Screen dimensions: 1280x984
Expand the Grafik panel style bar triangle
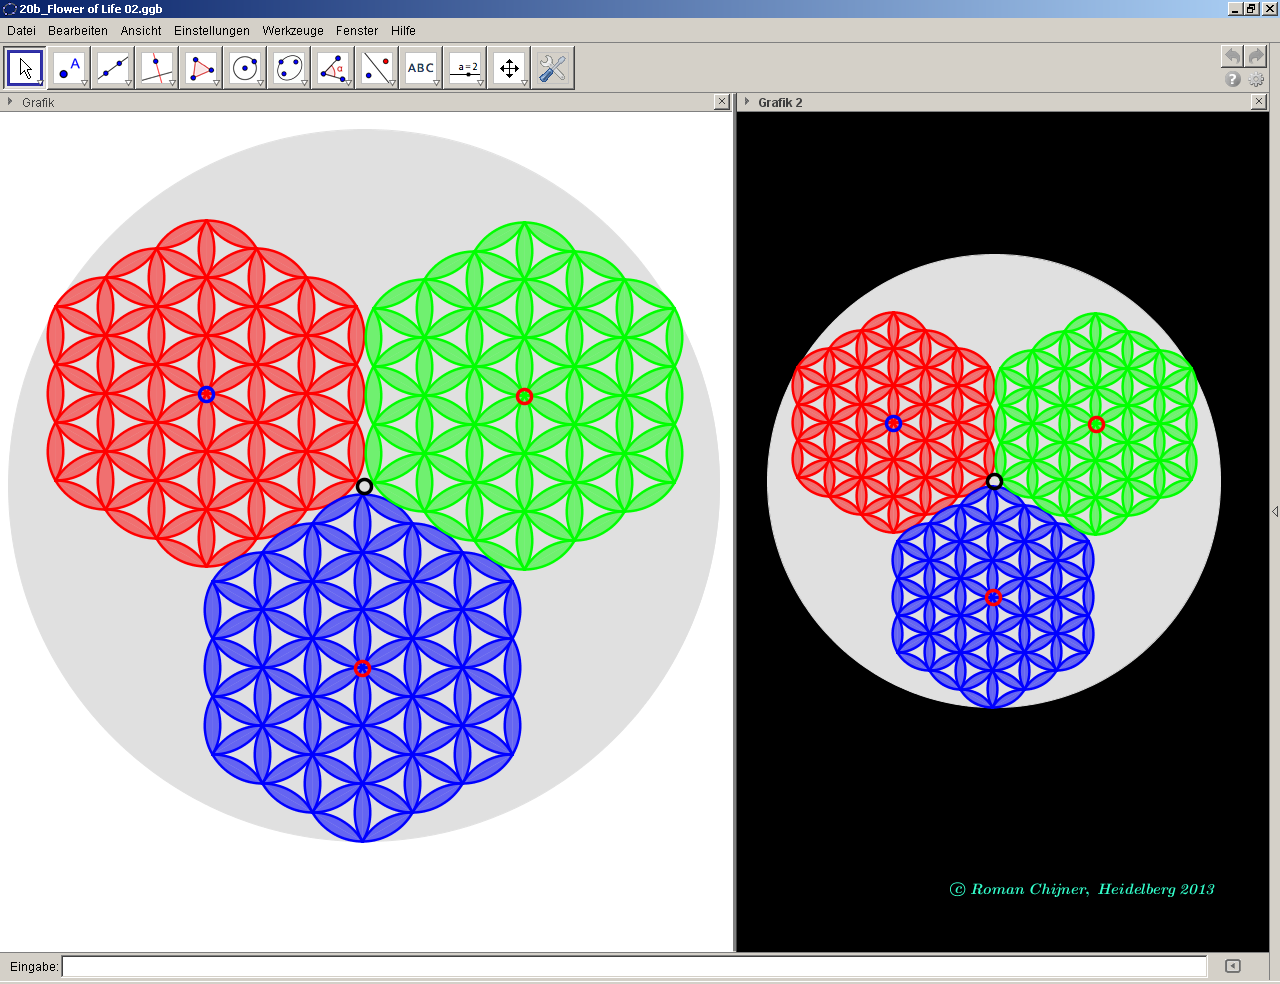pyautogui.click(x=10, y=102)
